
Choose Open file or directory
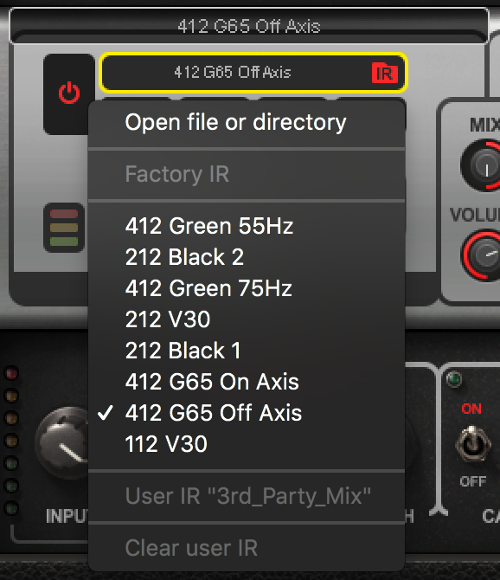click(x=246, y=122)
